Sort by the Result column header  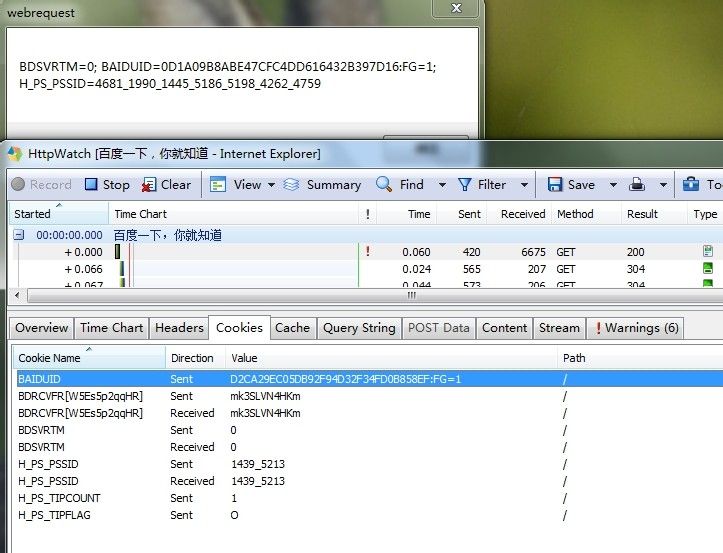pyautogui.click(x=654, y=214)
